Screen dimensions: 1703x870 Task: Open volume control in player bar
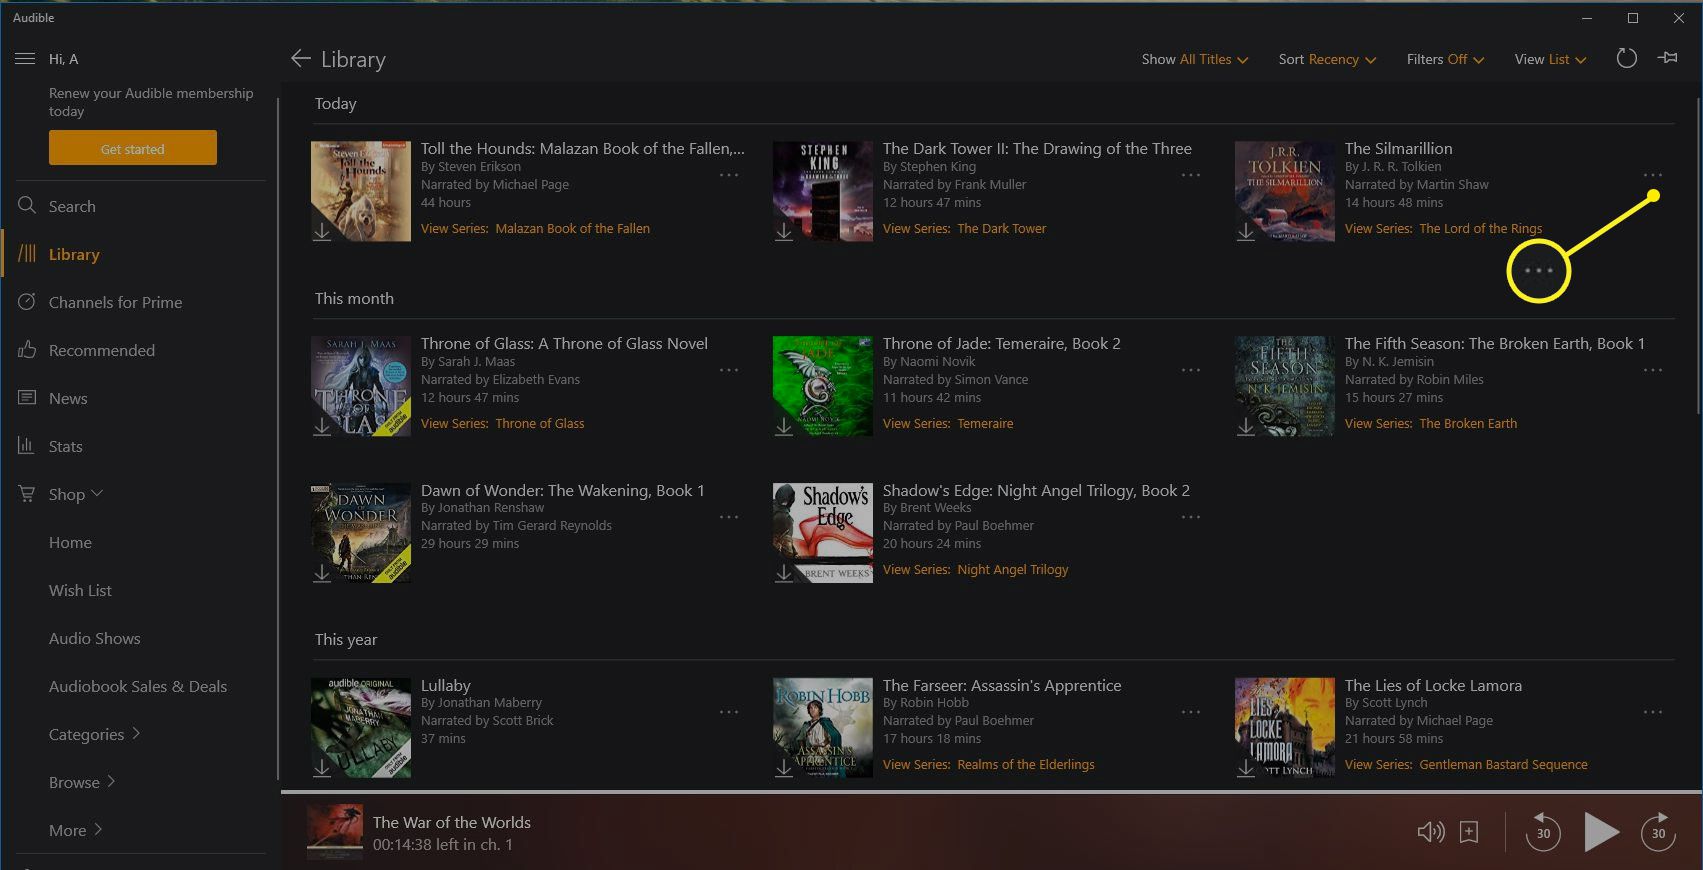pos(1431,832)
